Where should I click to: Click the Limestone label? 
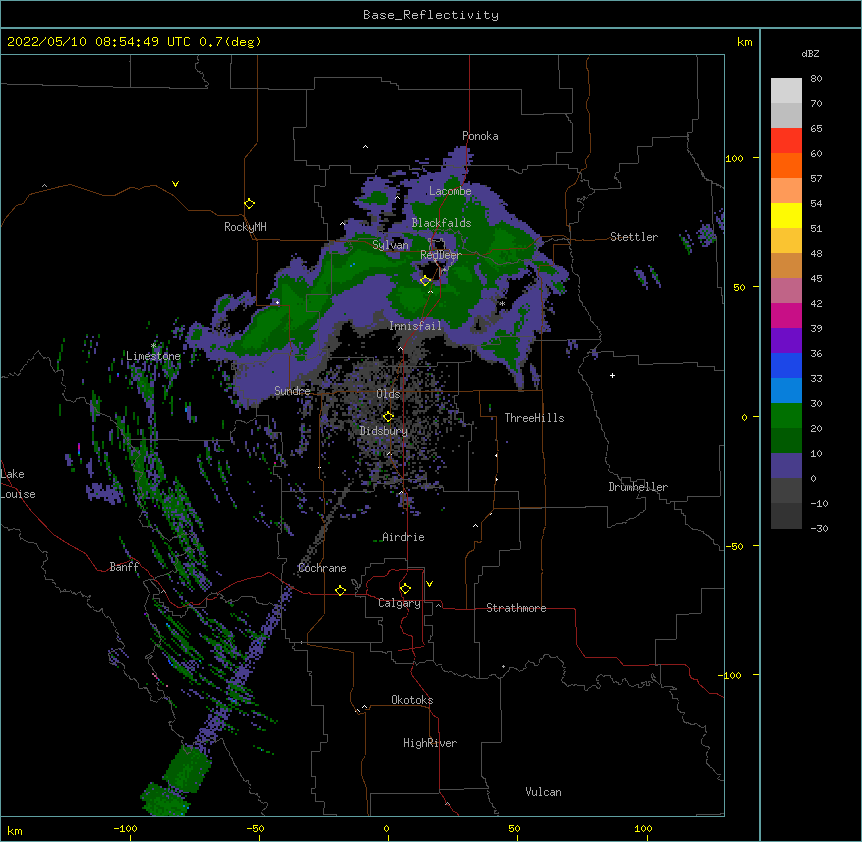[x=153, y=356]
